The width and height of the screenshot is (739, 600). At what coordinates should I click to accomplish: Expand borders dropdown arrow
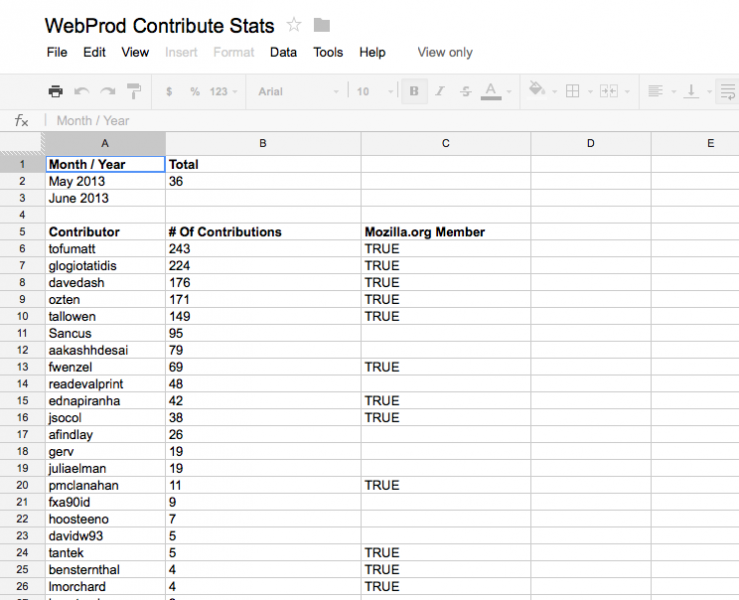coord(590,91)
